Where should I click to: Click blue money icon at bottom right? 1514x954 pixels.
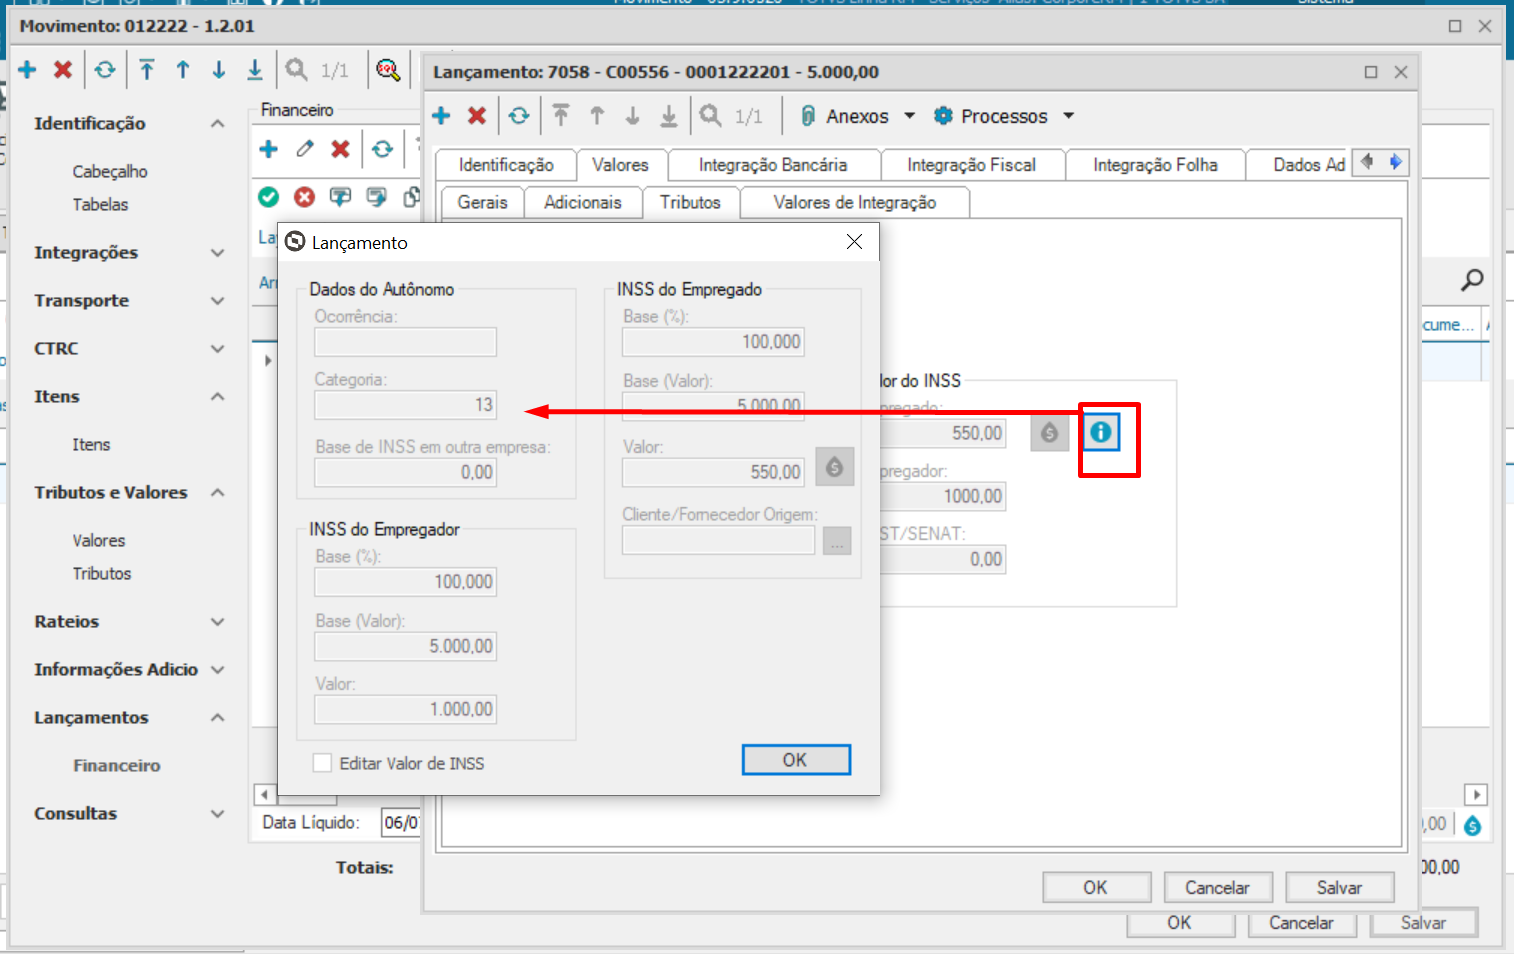(1472, 826)
